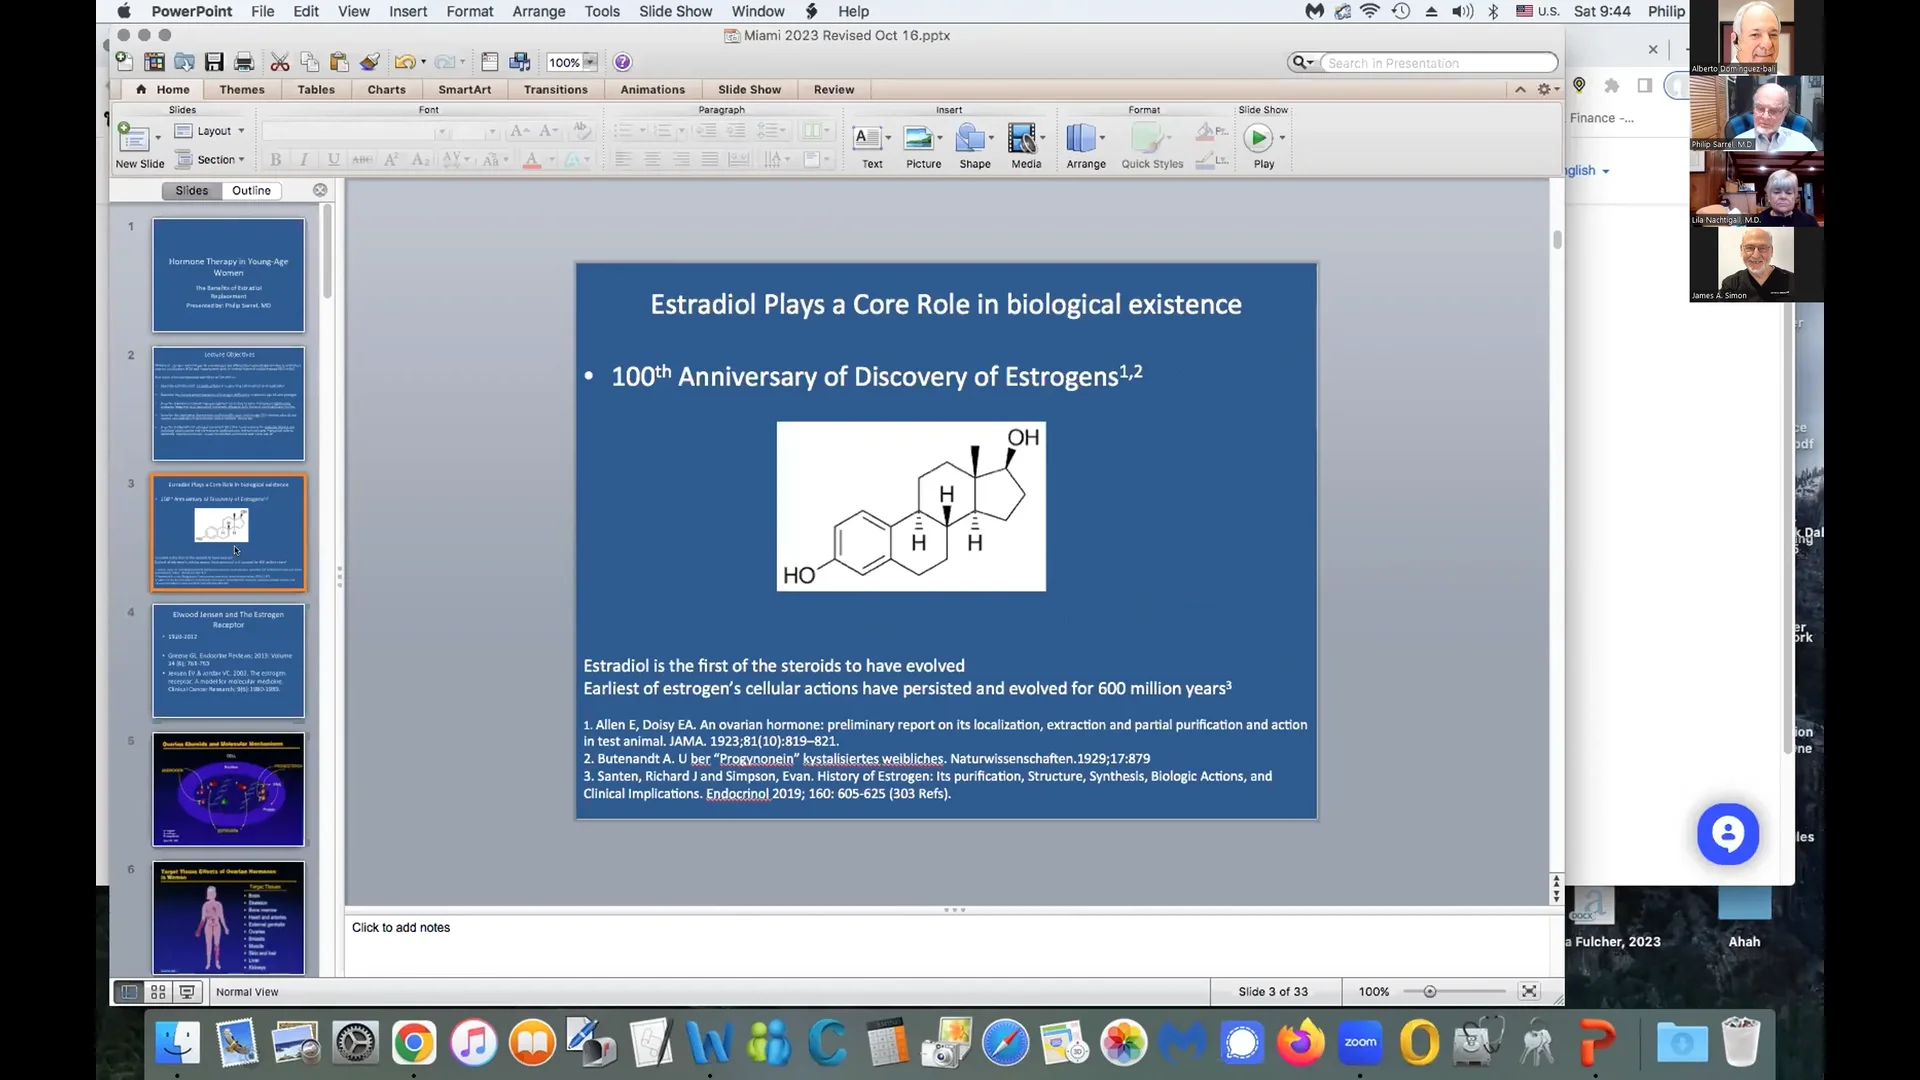
Task: Click the Picture insert icon
Action: coord(923,145)
